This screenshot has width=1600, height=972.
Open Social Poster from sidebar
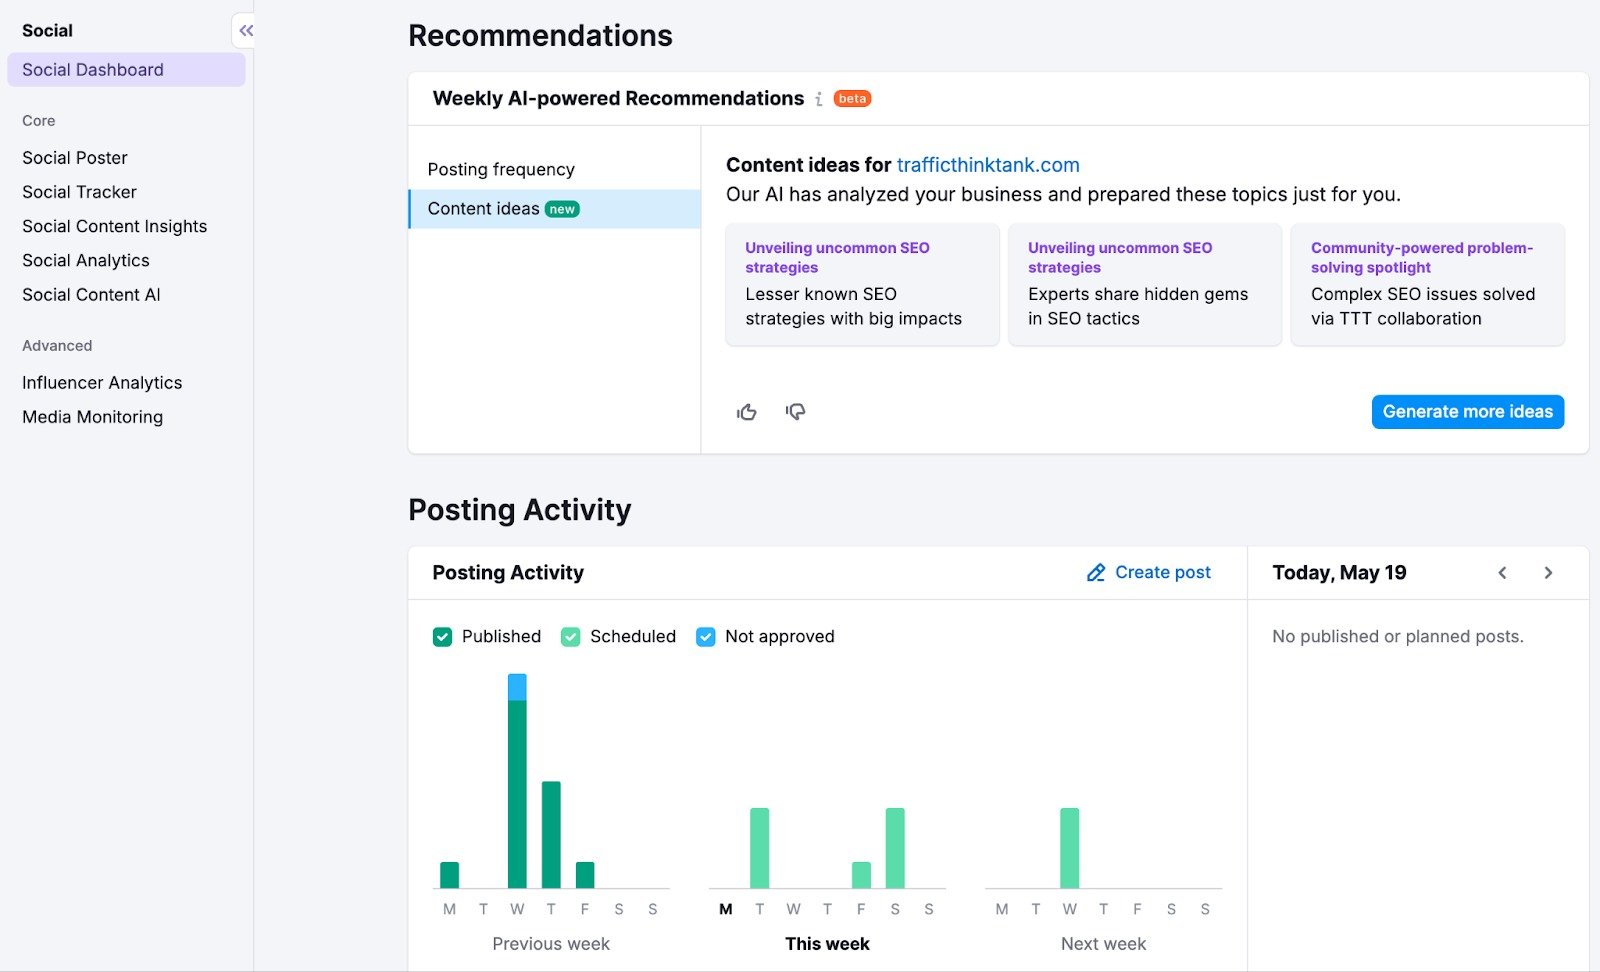75,158
